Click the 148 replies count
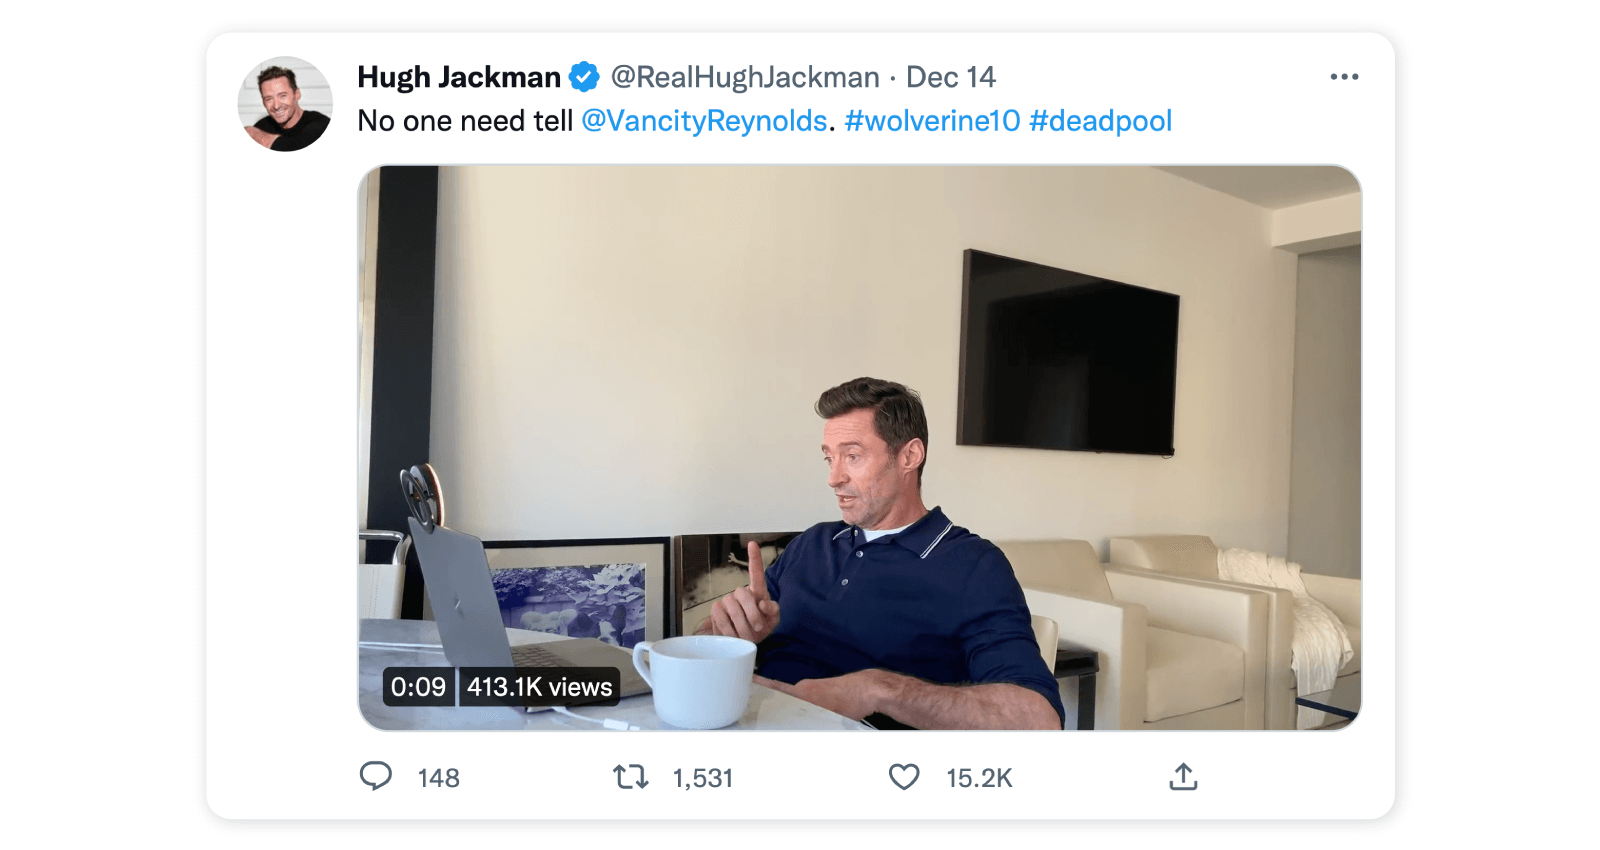This screenshot has width=1600, height=850. coord(438,778)
